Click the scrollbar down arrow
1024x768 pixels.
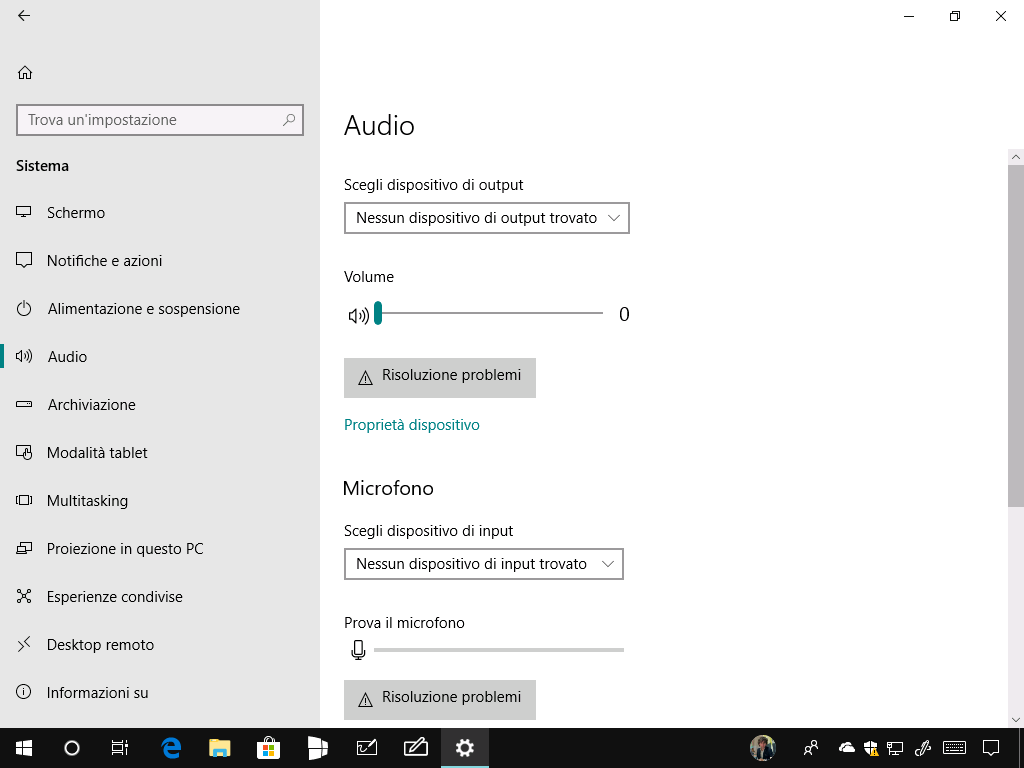[x=1016, y=720]
